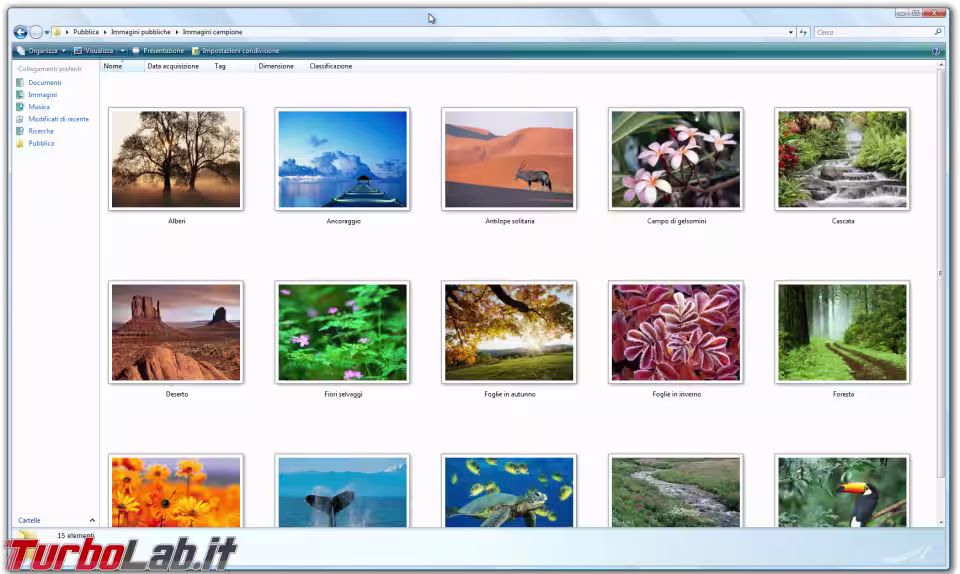
Task: Sort by the Tag column header
Action: pos(220,66)
